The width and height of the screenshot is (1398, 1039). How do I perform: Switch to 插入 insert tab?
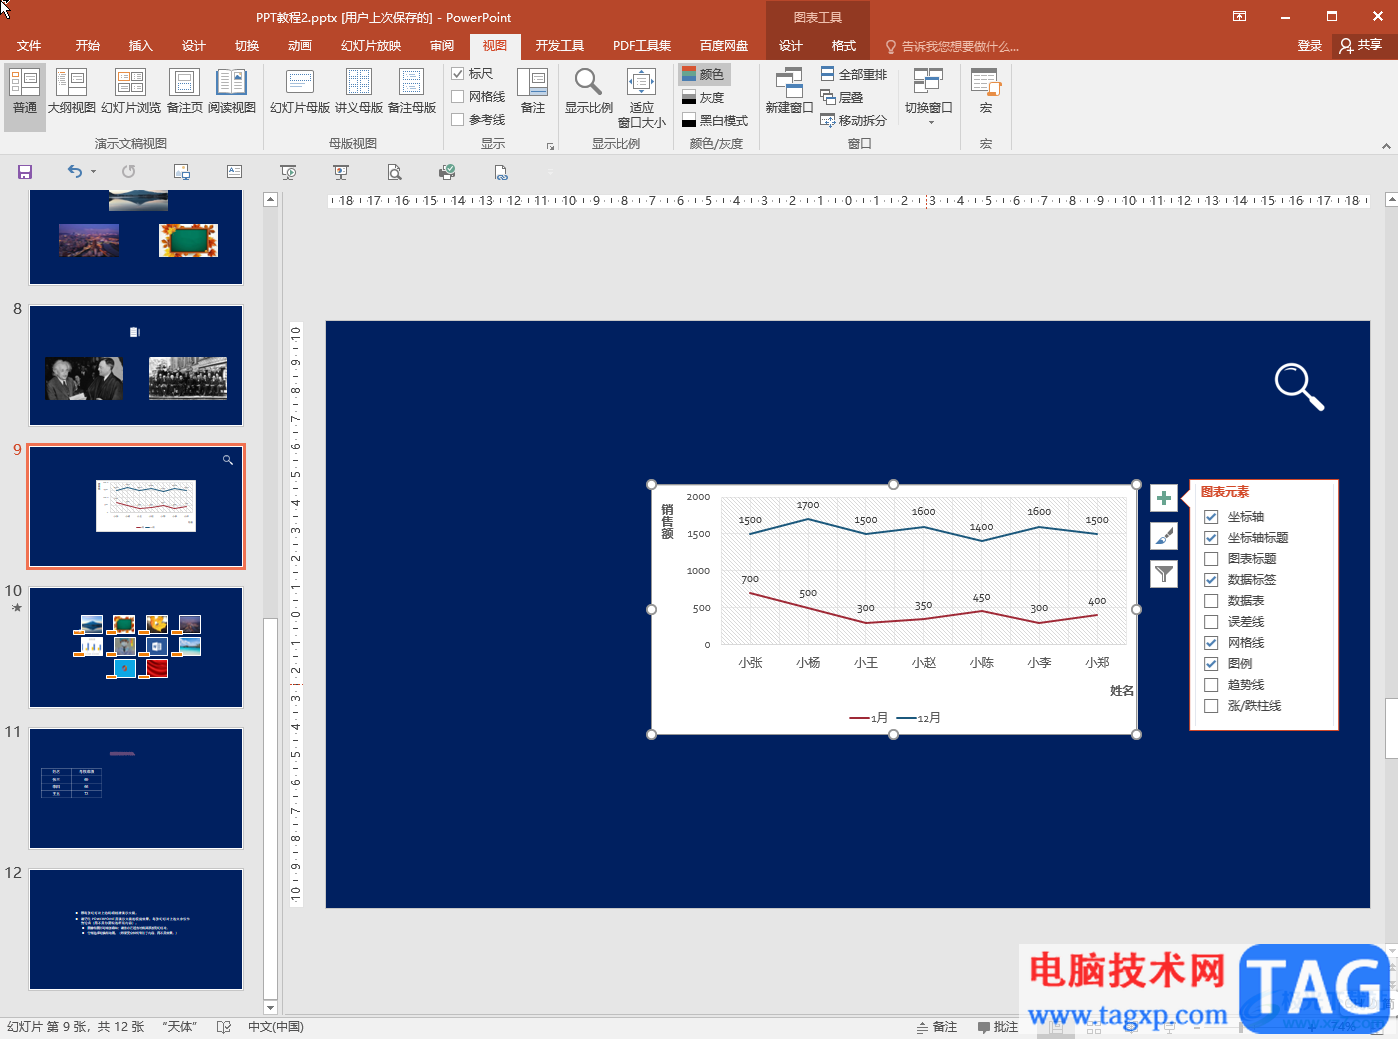(x=141, y=46)
